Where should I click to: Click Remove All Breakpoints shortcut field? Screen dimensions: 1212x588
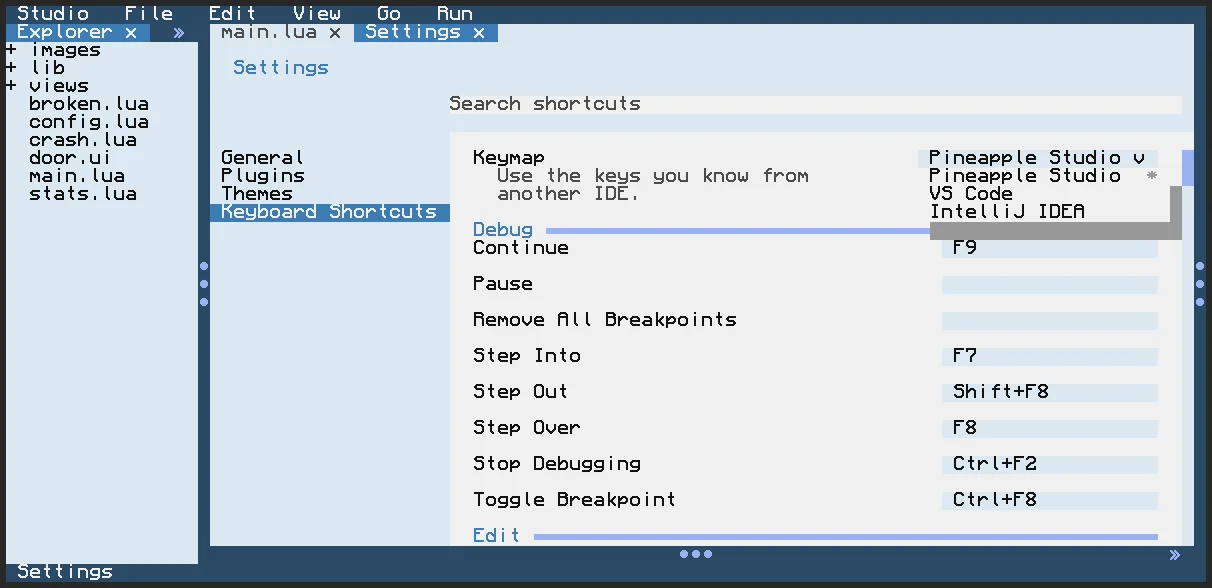pos(1050,321)
